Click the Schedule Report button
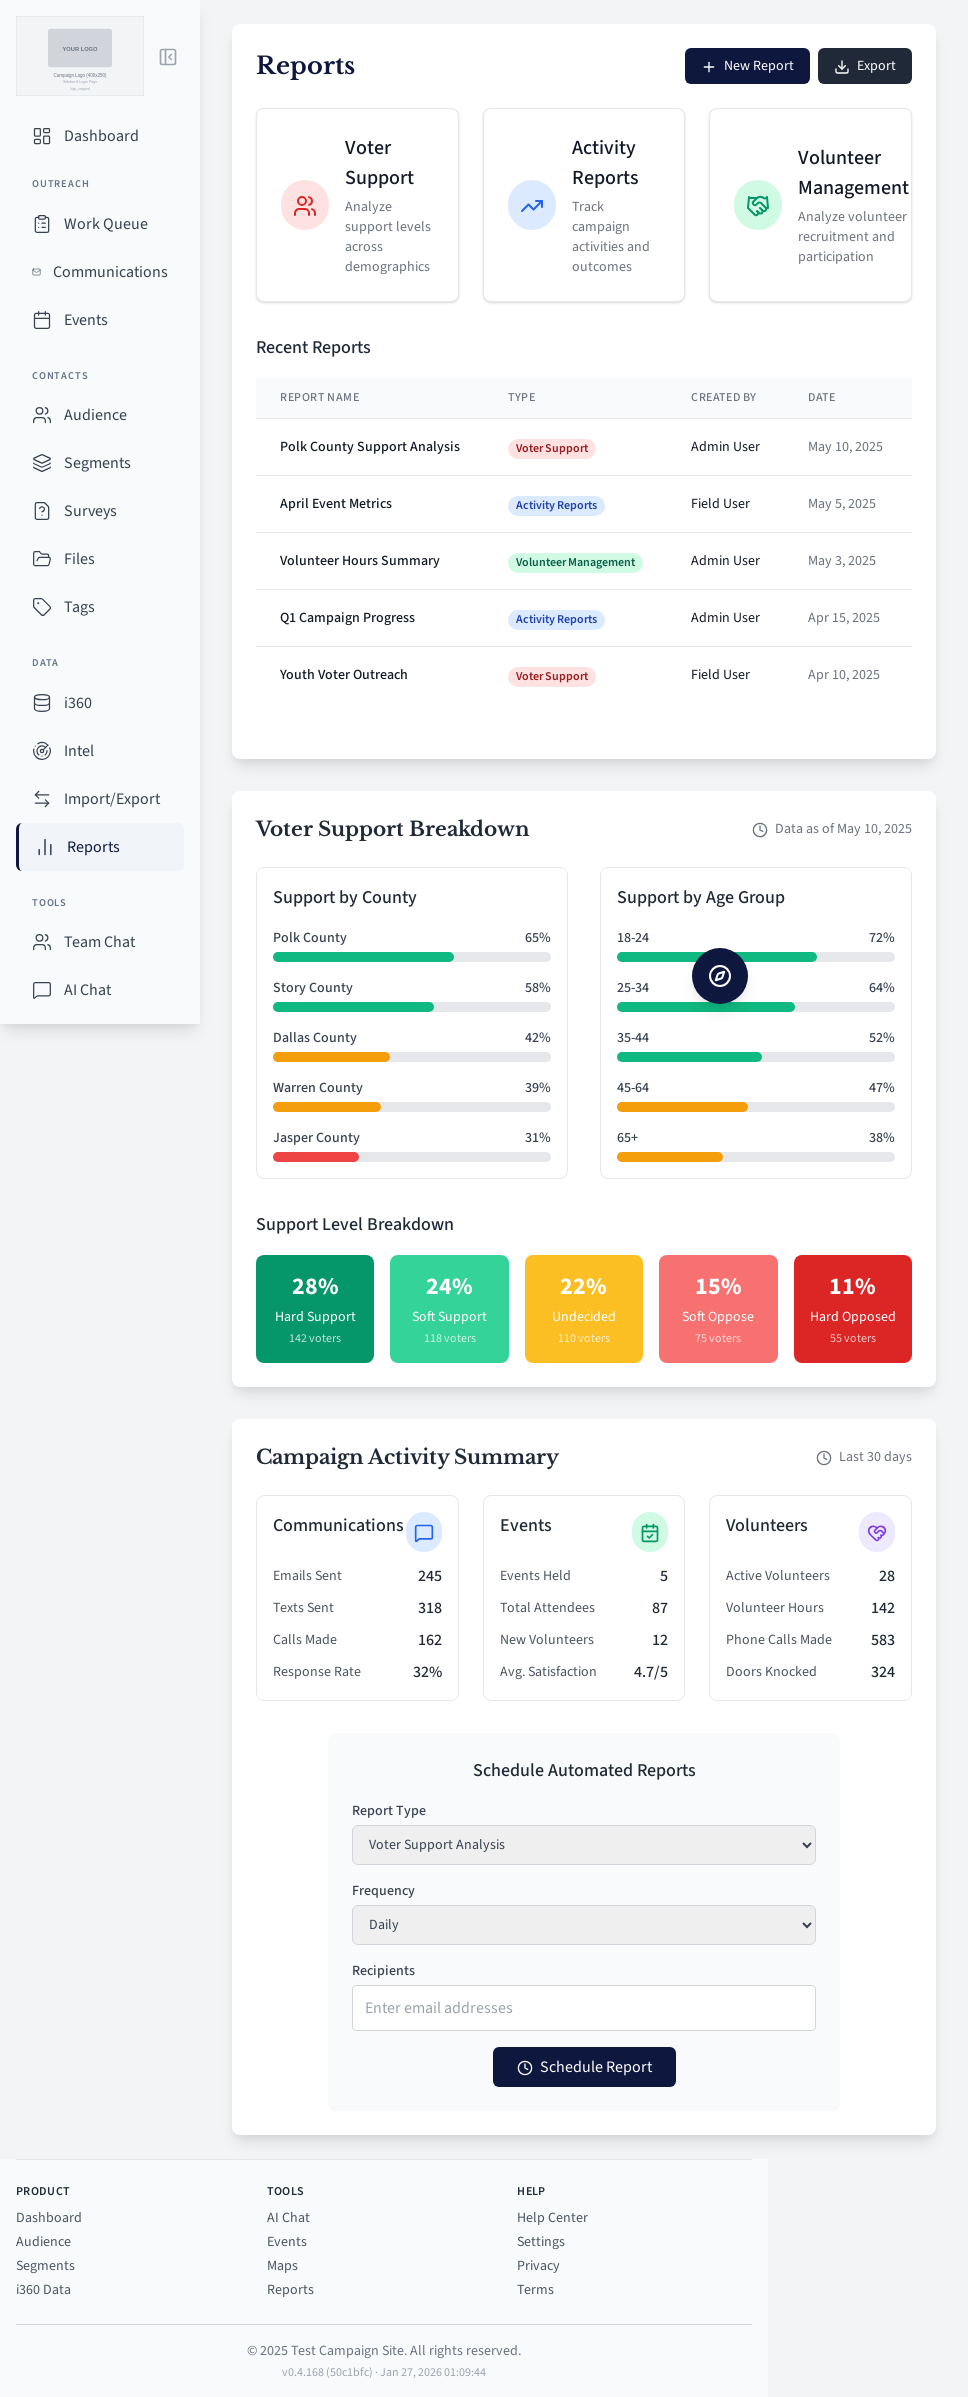This screenshot has height=2397, width=968. (584, 2067)
